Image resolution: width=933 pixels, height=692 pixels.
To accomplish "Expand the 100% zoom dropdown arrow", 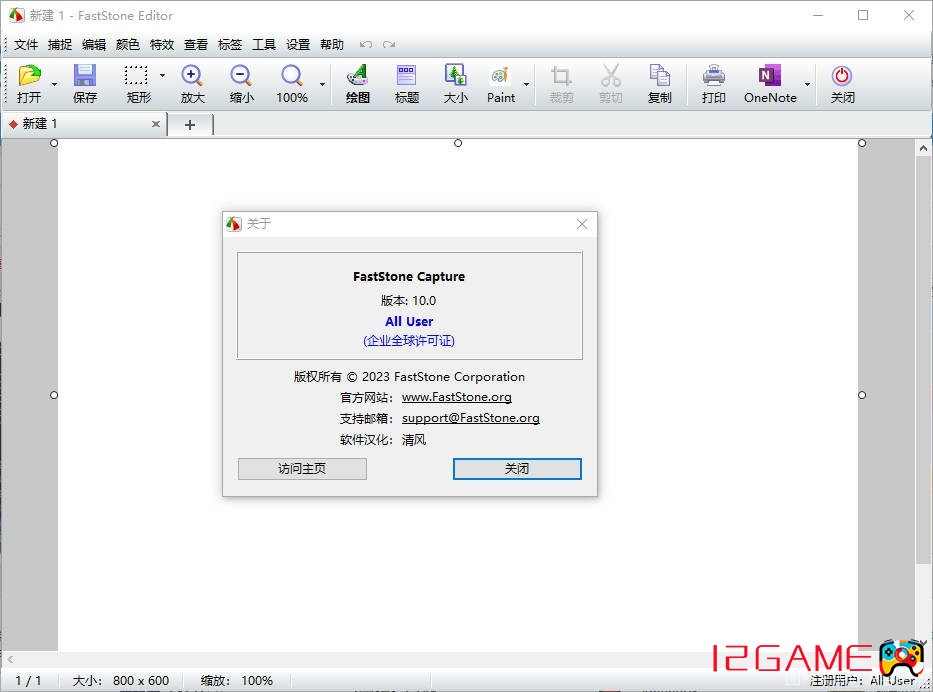I will [323, 84].
